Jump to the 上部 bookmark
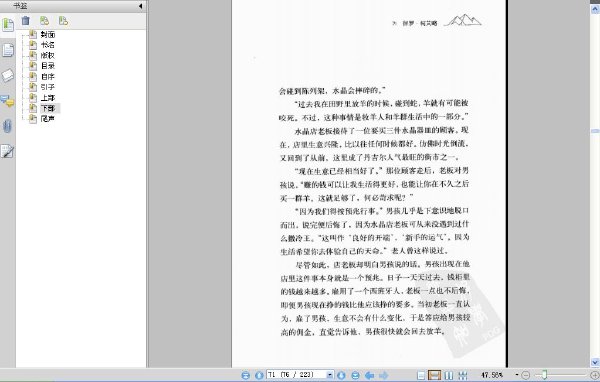 pyautogui.click(x=48, y=98)
